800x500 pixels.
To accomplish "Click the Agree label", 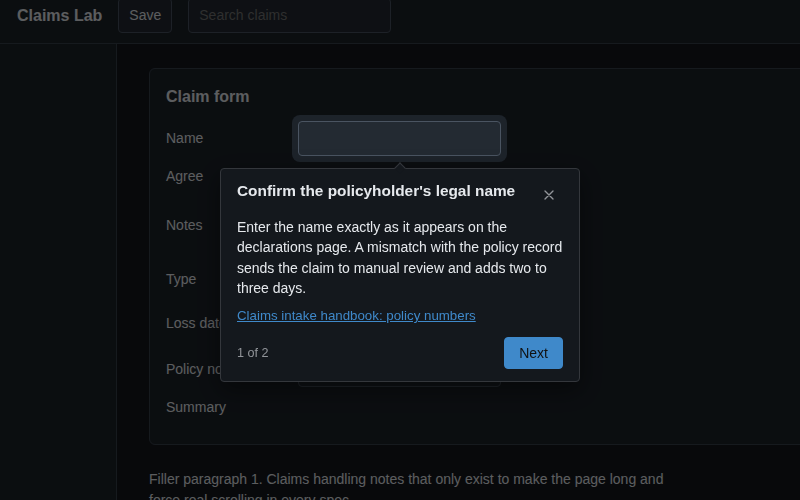I will 185,176.
